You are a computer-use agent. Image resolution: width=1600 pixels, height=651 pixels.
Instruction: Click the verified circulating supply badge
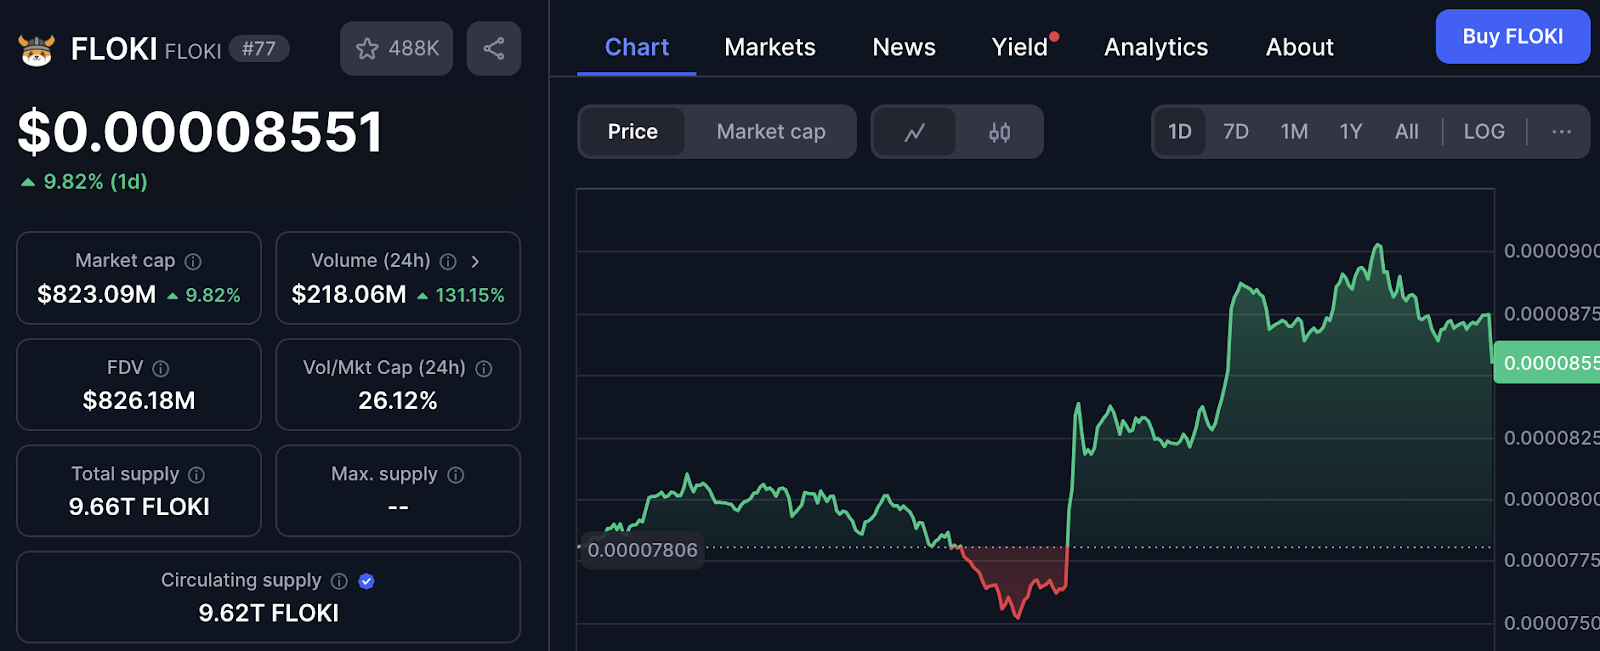coord(366,581)
